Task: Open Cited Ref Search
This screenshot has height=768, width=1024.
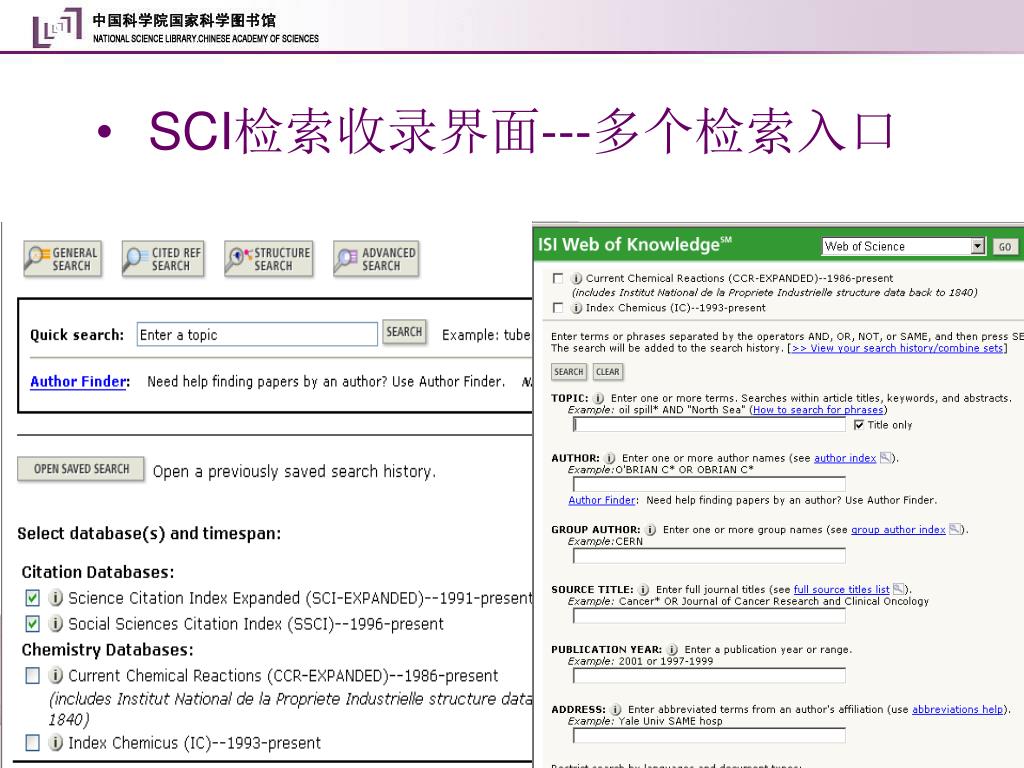Action: click(x=163, y=259)
